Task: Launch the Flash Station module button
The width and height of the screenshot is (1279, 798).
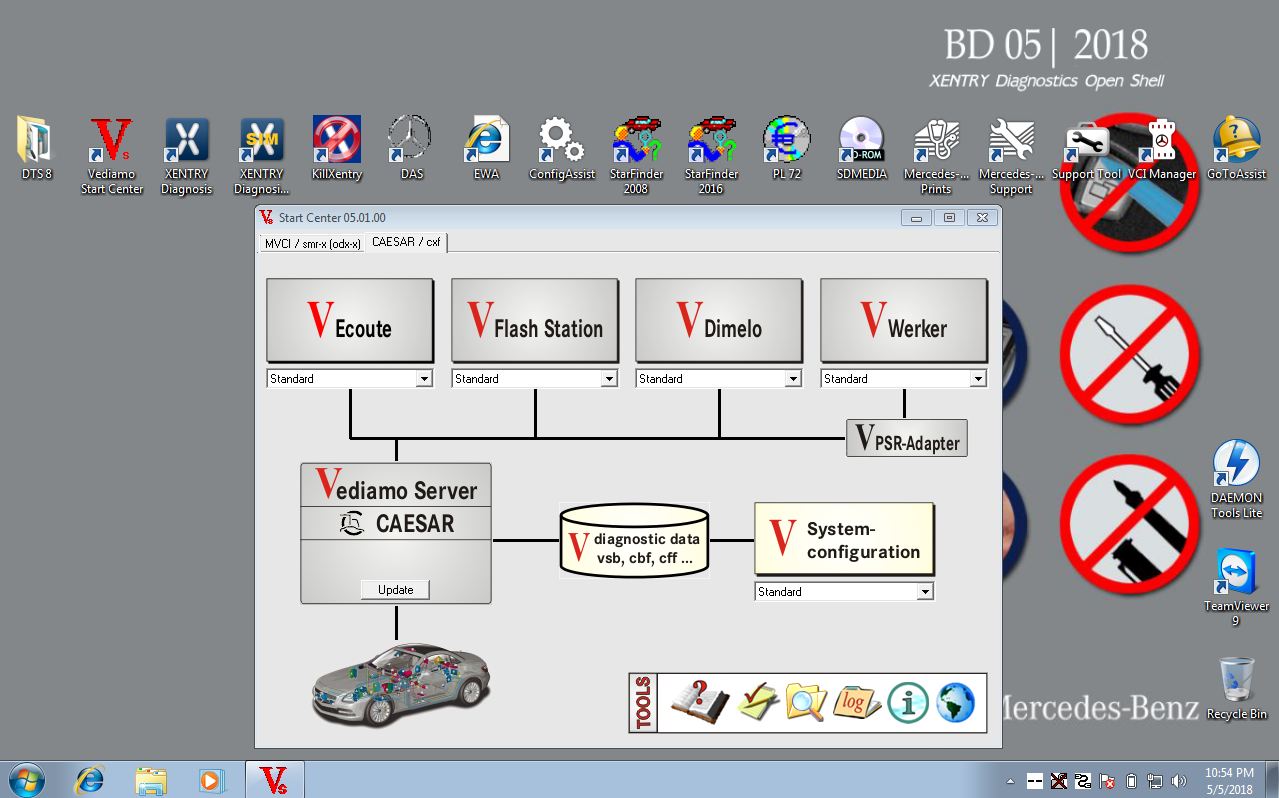Action: click(535, 320)
